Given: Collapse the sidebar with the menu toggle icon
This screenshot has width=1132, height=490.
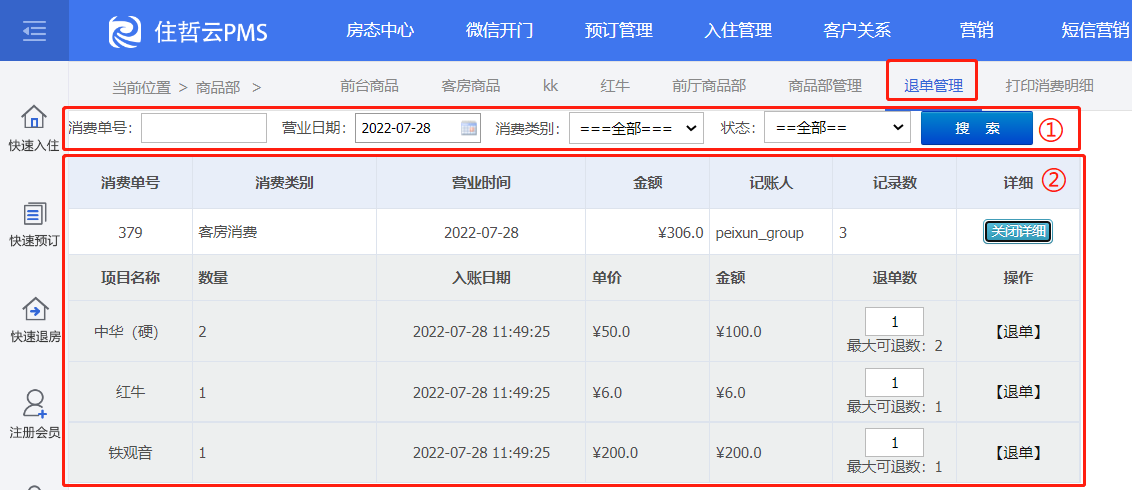Looking at the screenshot, I should (x=34, y=30).
